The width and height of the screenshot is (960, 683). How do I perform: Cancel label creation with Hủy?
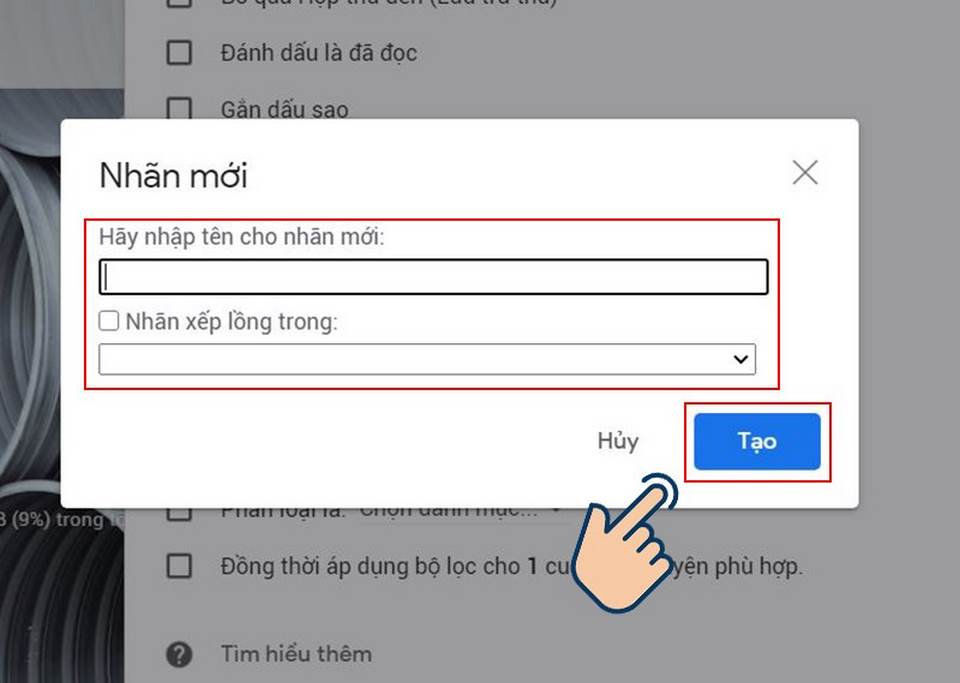618,441
